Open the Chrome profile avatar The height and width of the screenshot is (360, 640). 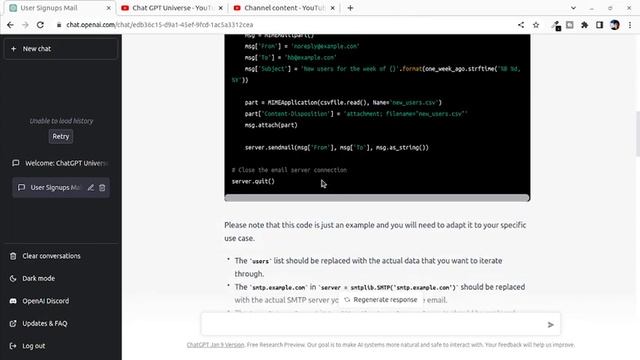pyautogui.click(x=614, y=25)
